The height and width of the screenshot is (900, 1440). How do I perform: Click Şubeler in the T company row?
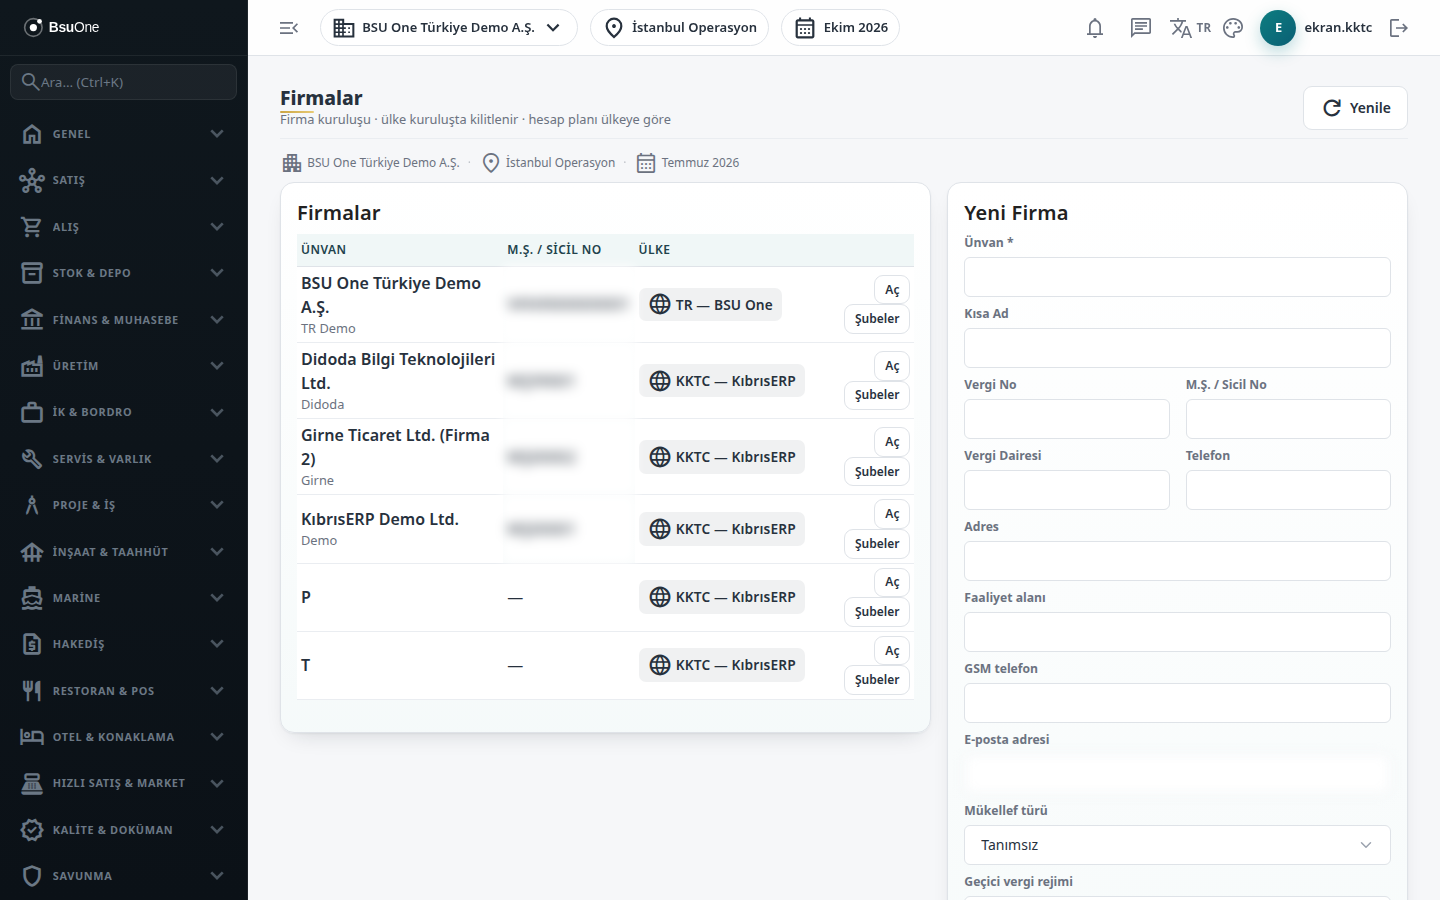(877, 680)
